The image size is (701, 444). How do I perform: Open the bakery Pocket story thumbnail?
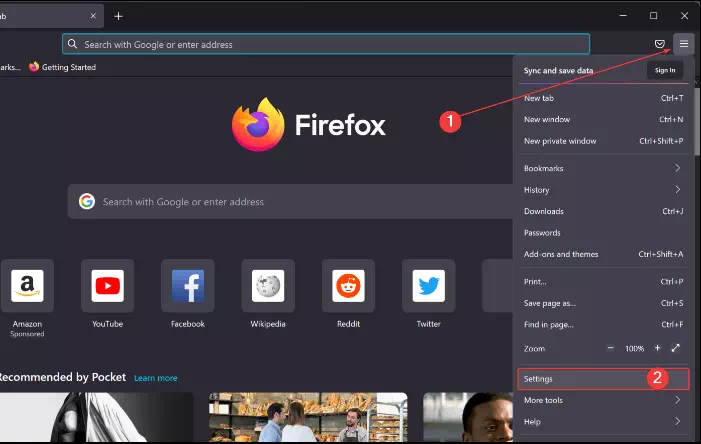click(x=308, y=417)
